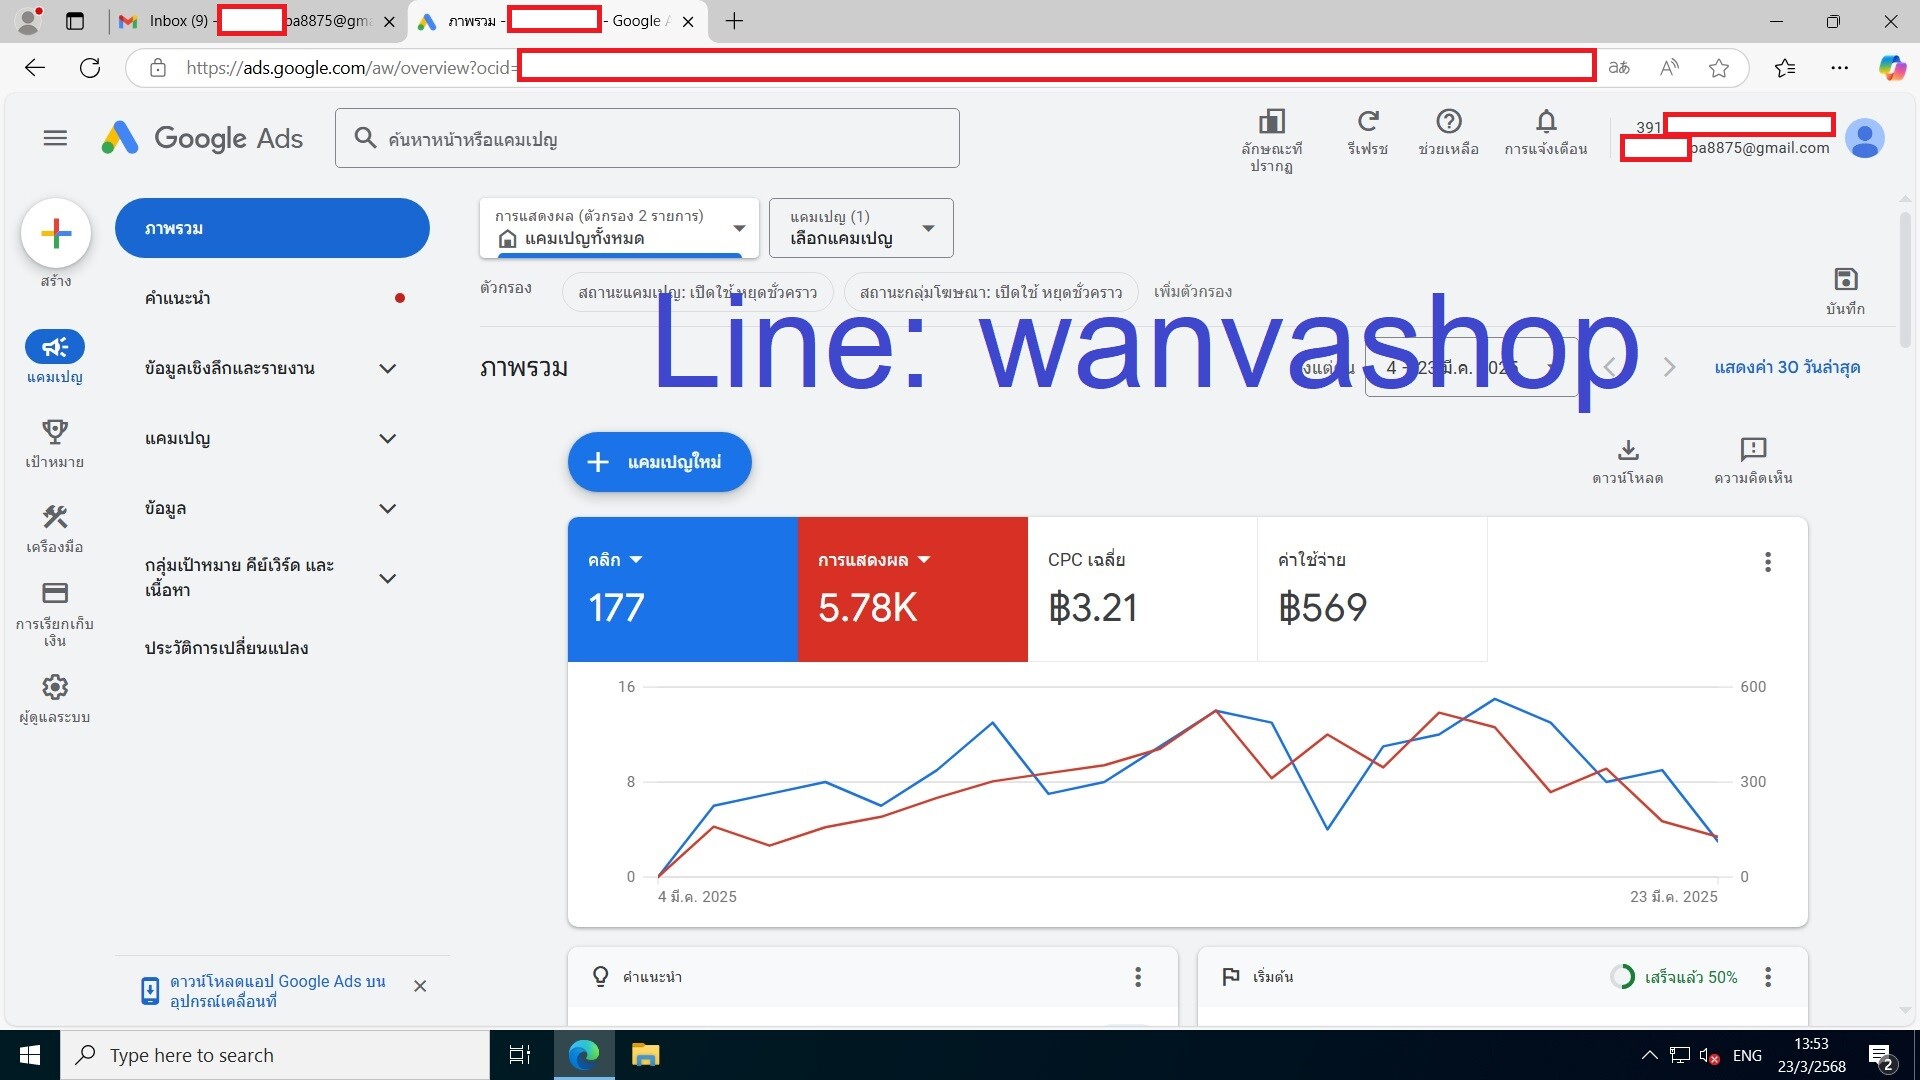The image size is (1920, 1080).
Task: Expand Audiences, keywords and content section
Action: click(x=388, y=578)
